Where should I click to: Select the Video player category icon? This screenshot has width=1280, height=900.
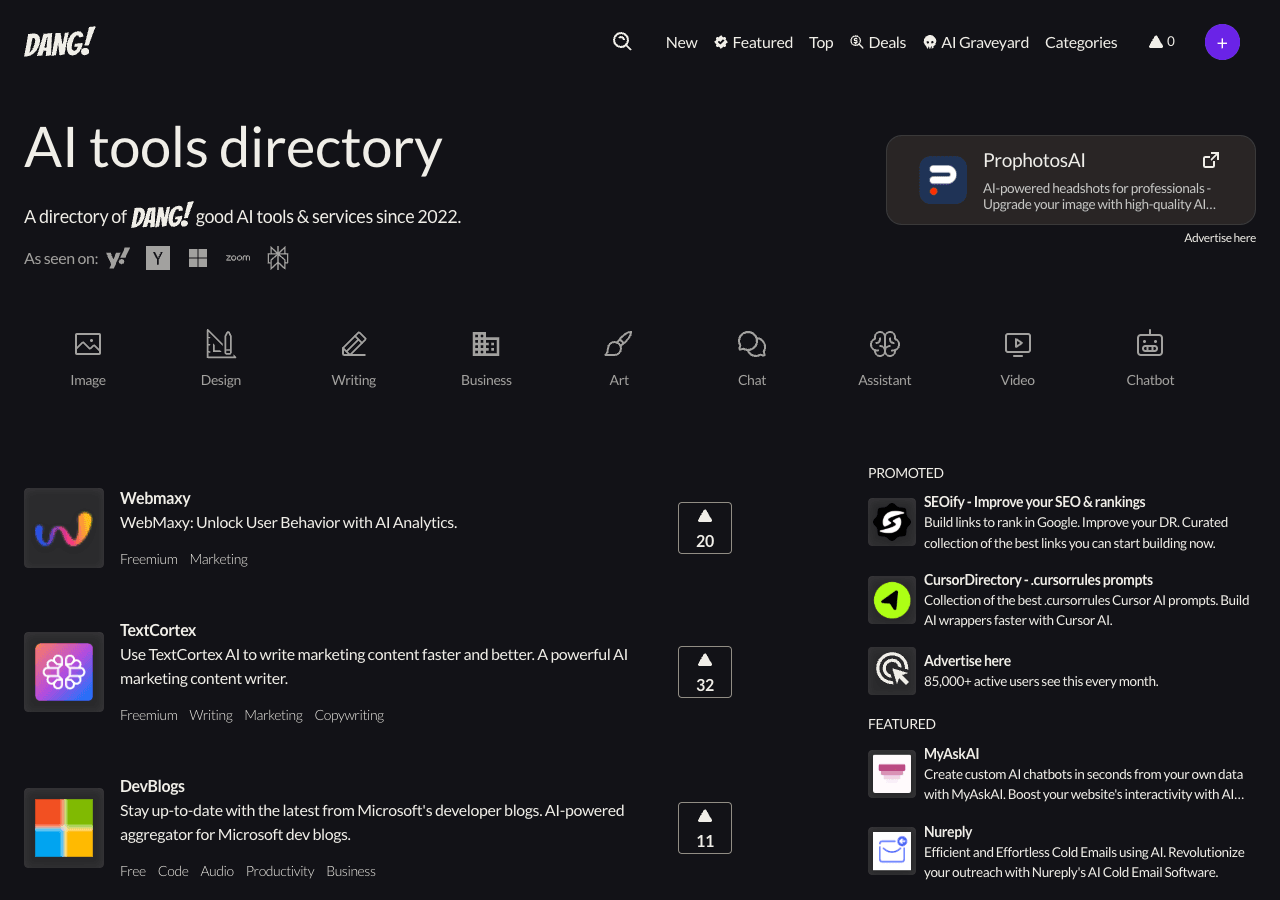pyautogui.click(x=1018, y=344)
